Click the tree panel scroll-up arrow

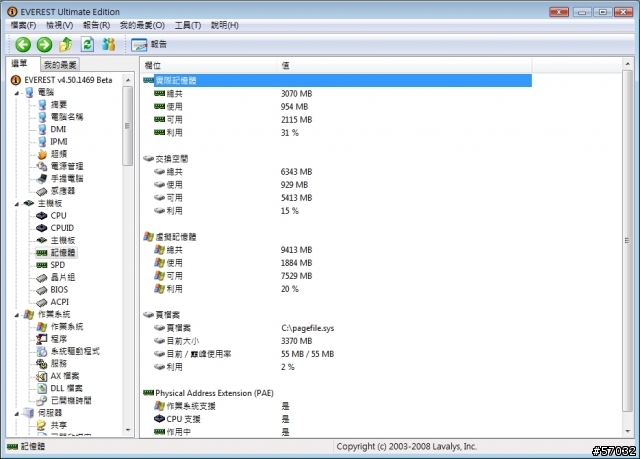click(x=128, y=80)
